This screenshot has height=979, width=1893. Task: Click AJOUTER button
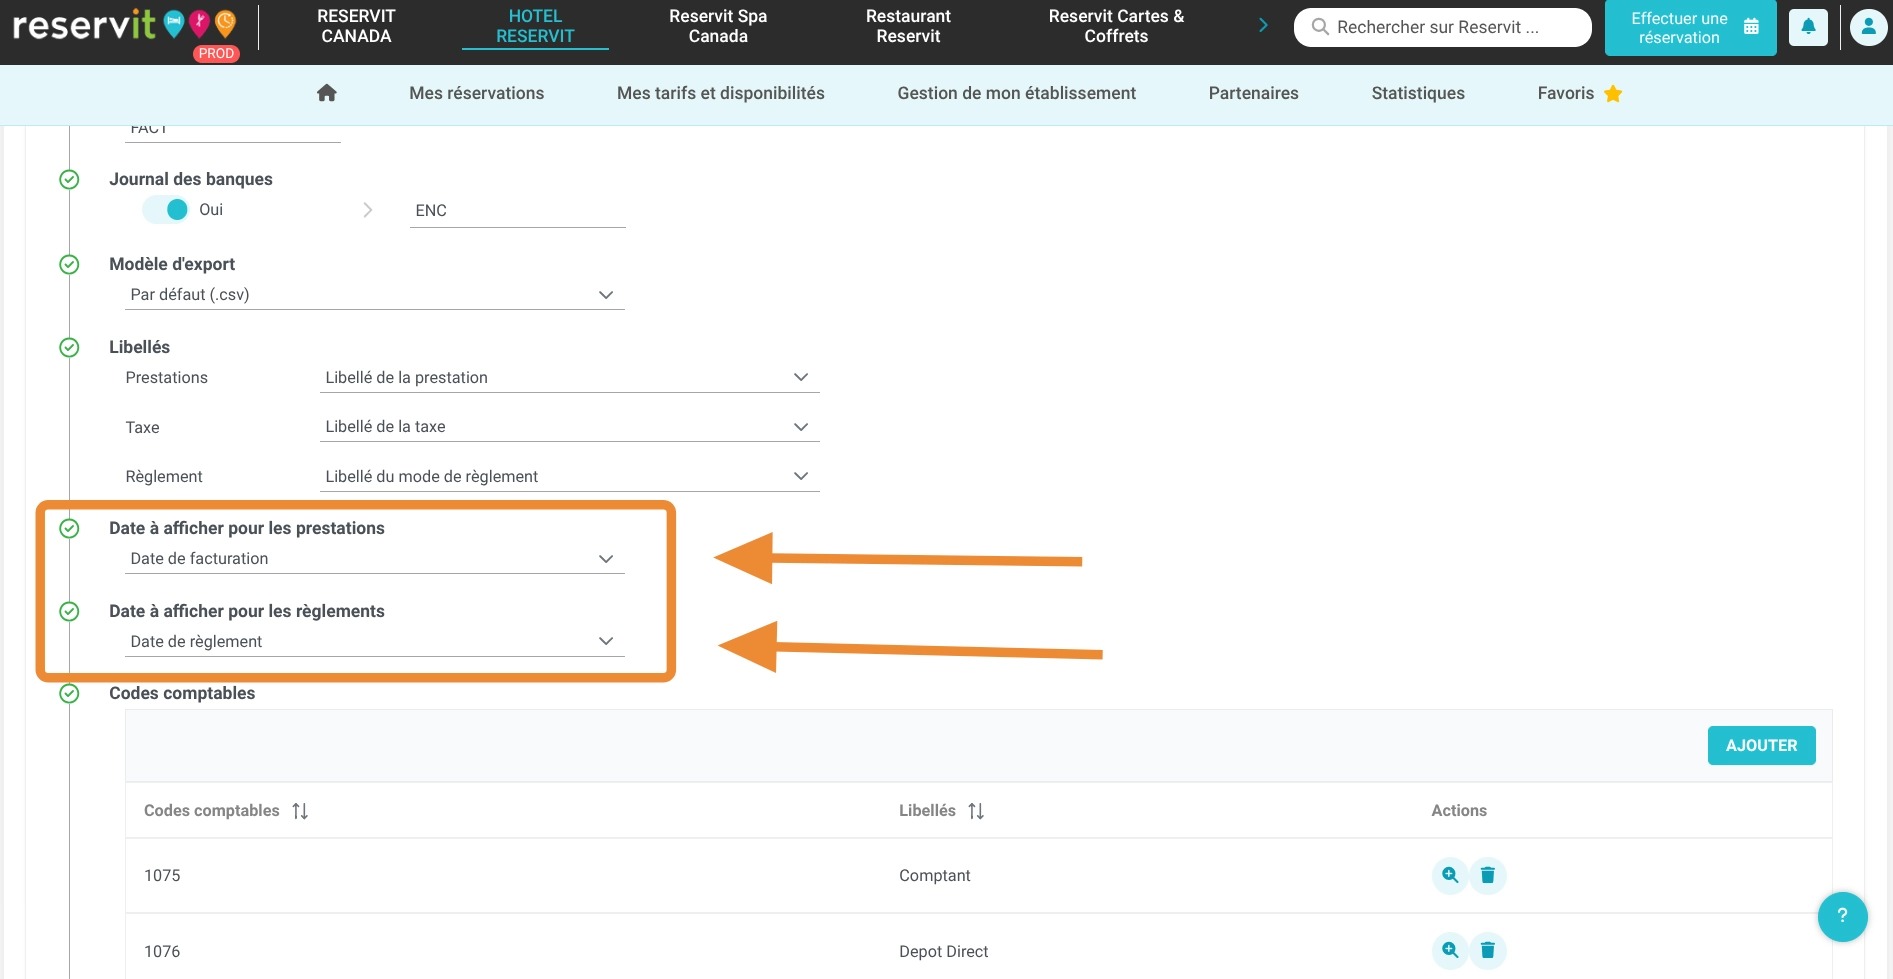coord(1761,745)
